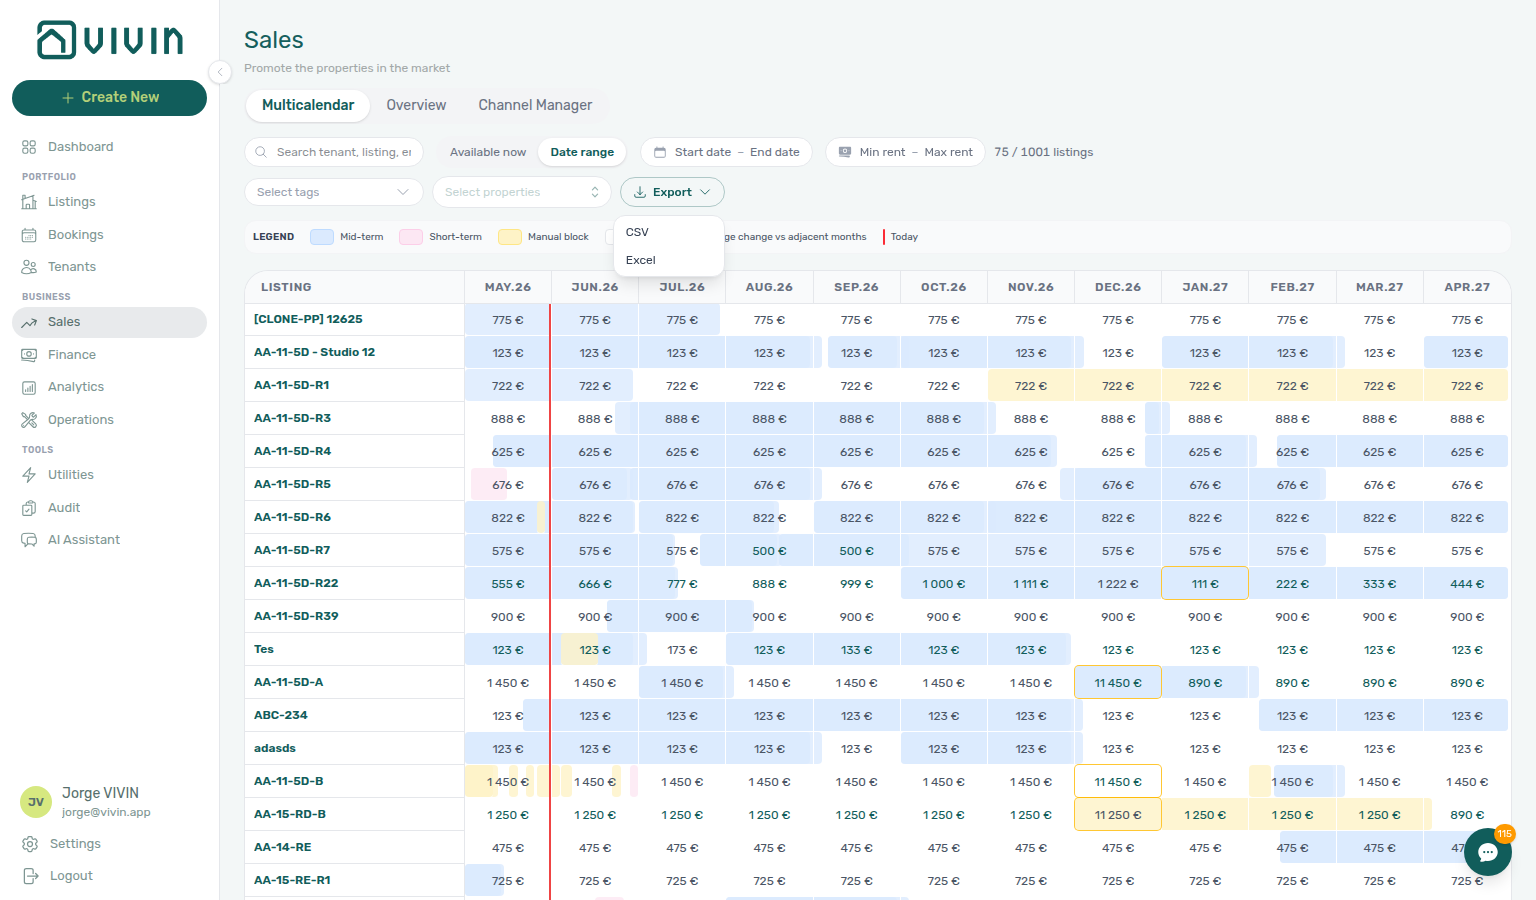Open the Tenants people icon
The width and height of the screenshot is (1536, 900).
tap(29, 267)
